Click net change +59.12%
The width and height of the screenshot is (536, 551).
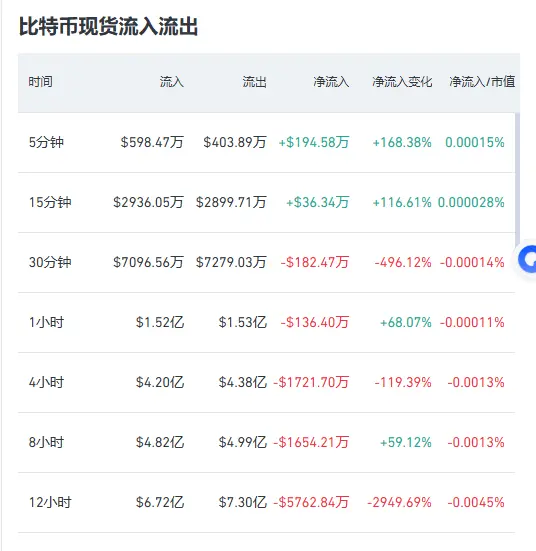tap(406, 442)
